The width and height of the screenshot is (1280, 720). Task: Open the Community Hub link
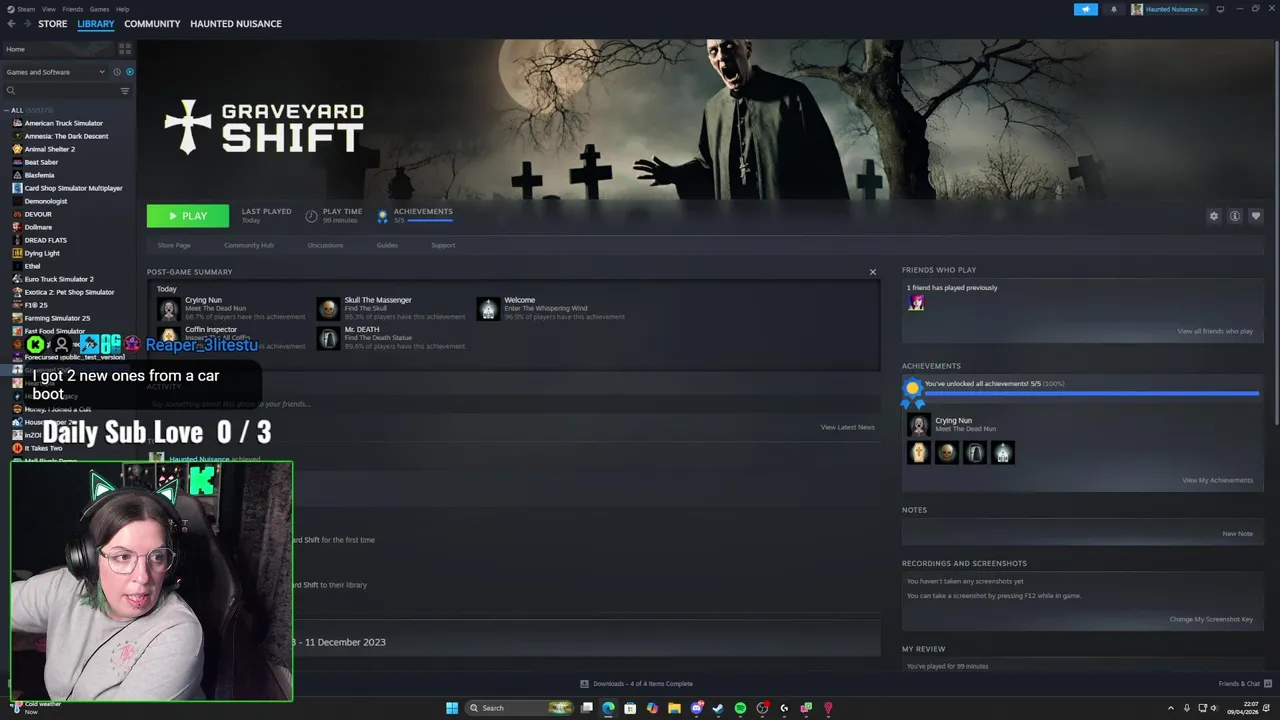(249, 245)
